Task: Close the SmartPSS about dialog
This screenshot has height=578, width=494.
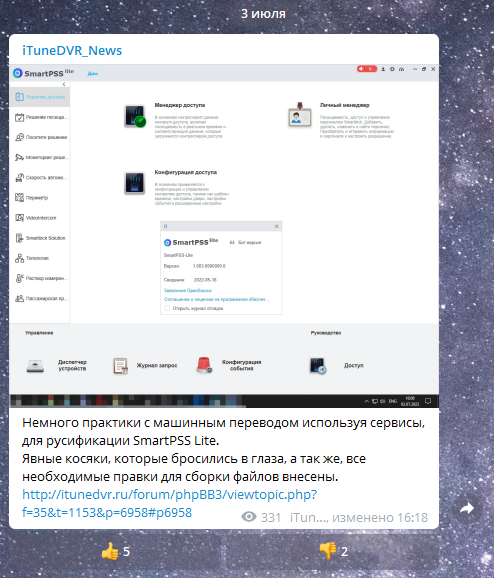Action: pos(276,226)
